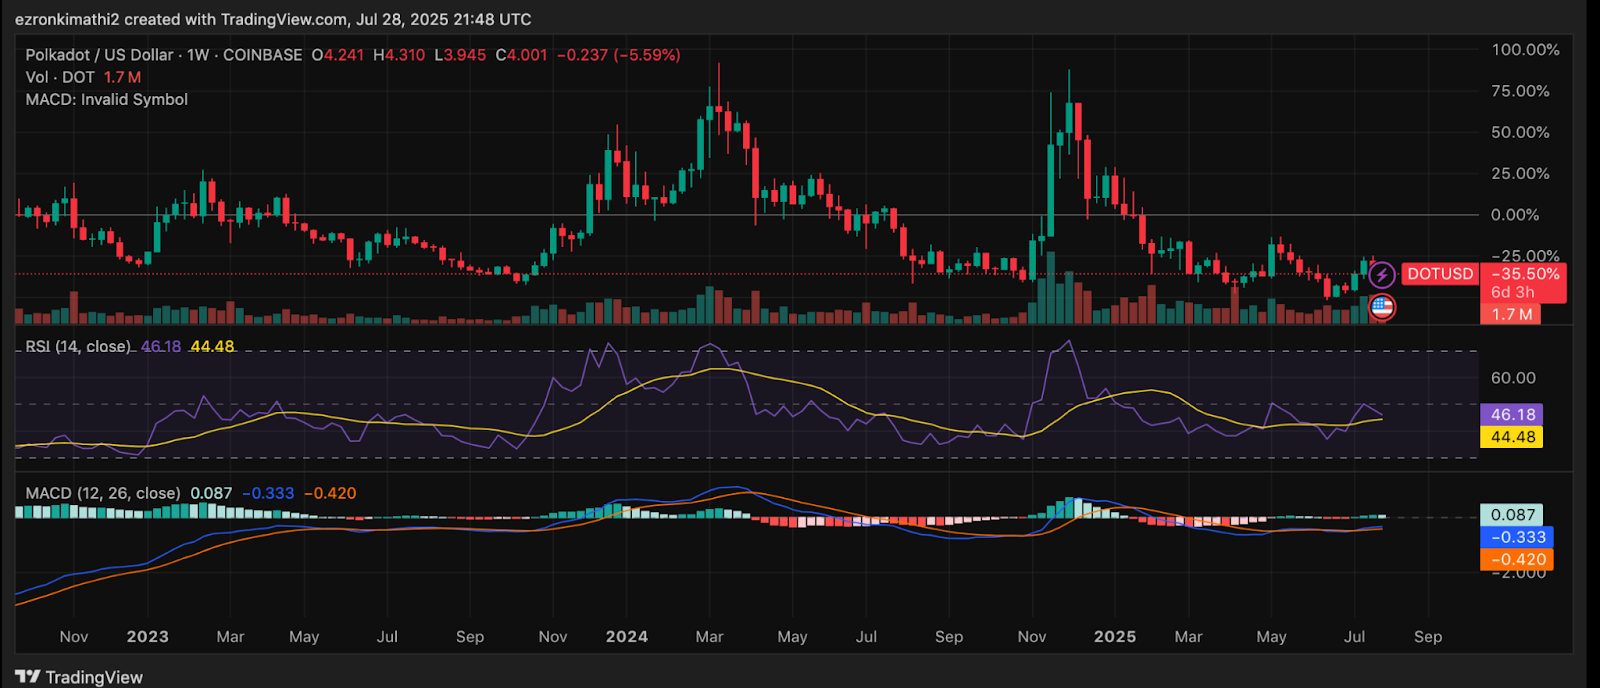Click 2023 on the time axis
Image resolution: width=1600 pixels, height=688 pixels.
click(147, 637)
